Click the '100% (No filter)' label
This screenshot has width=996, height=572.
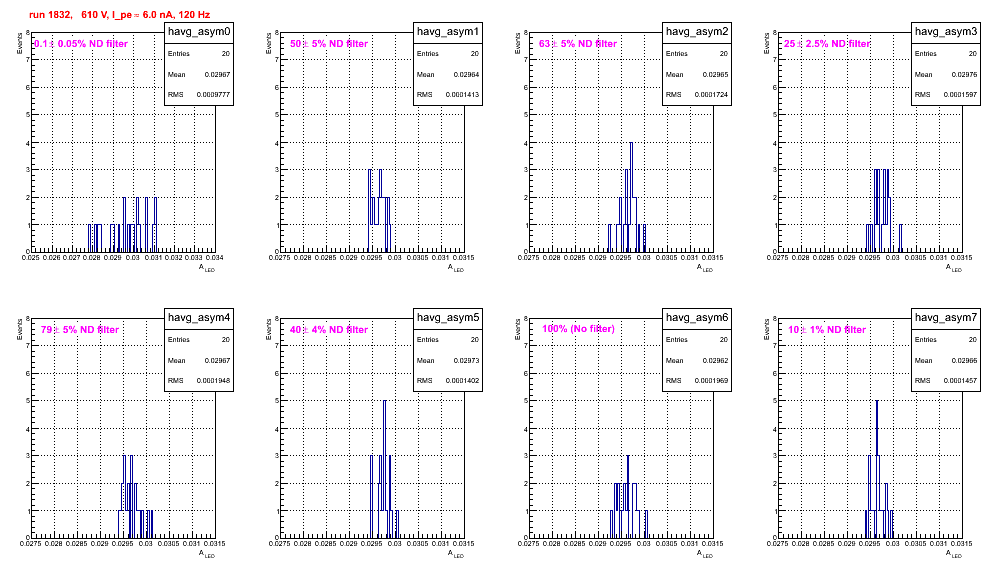pyautogui.click(x=579, y=329)
